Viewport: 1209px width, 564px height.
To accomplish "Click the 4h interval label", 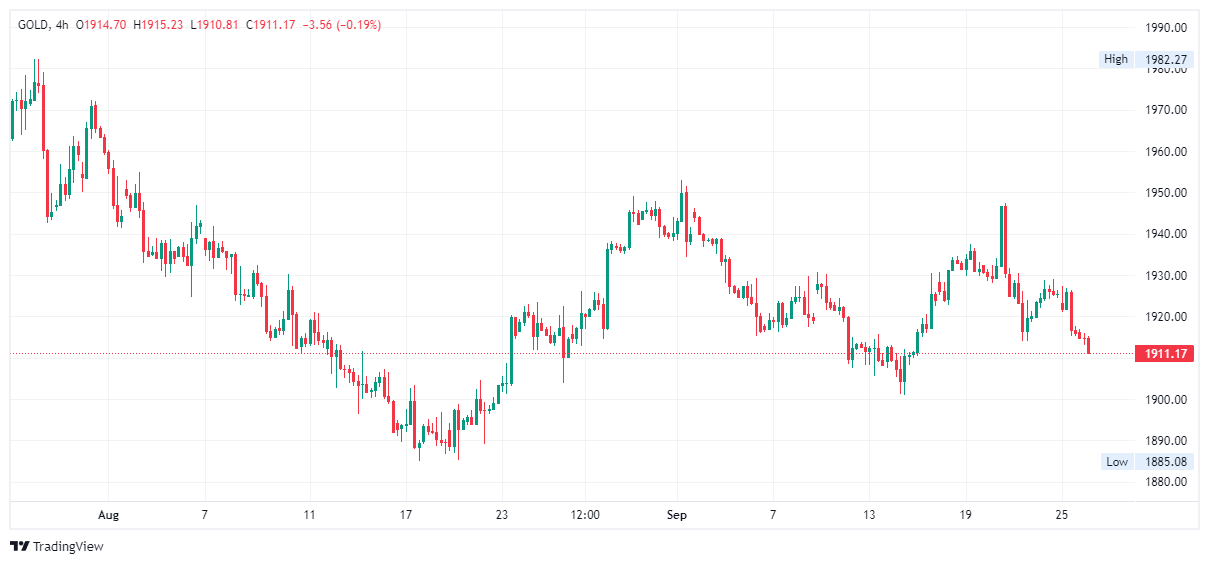I will [x=62, y=25].
